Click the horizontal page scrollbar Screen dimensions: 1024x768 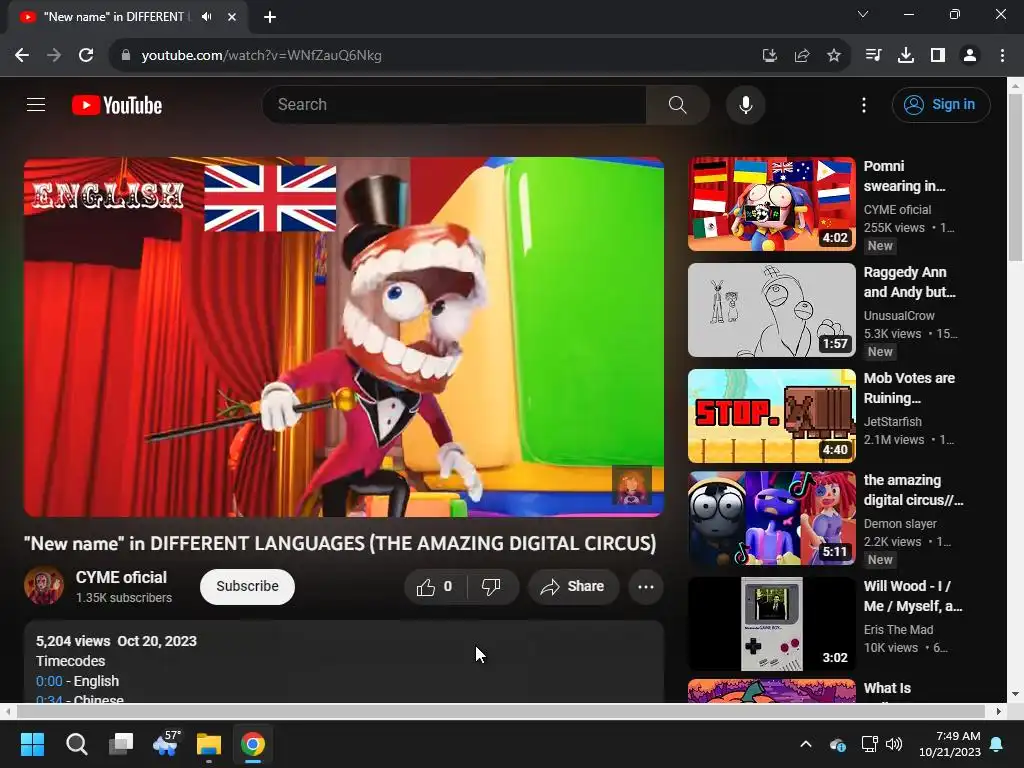tap(501, 711)
